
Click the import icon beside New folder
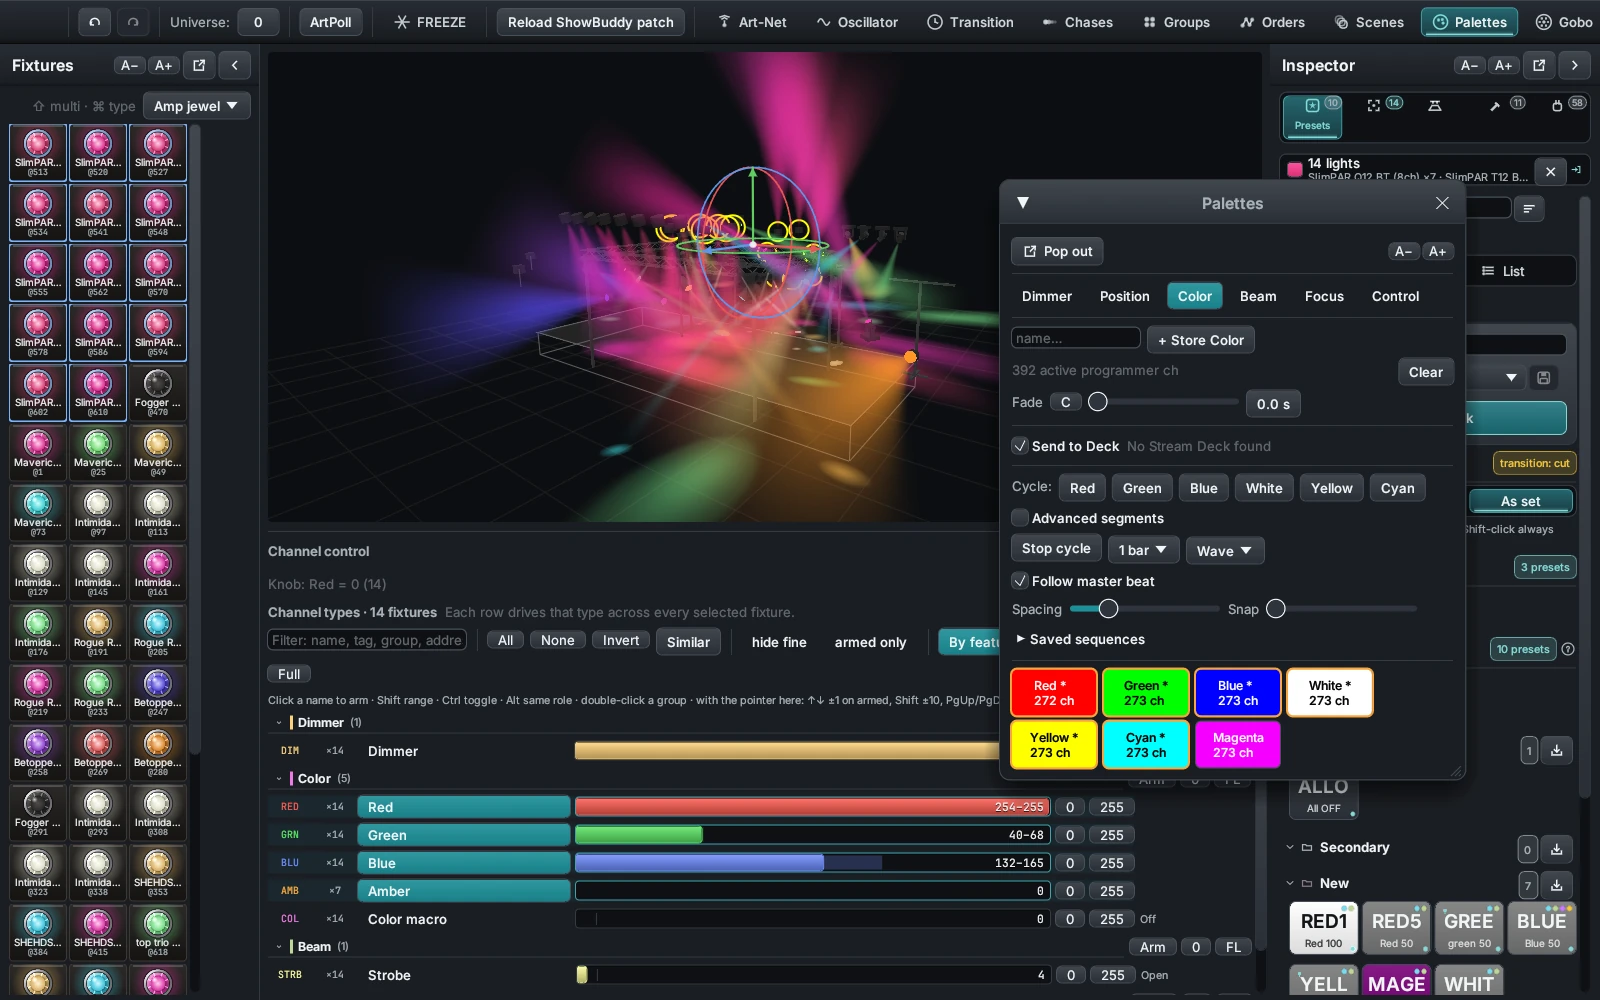(1557, 885)
